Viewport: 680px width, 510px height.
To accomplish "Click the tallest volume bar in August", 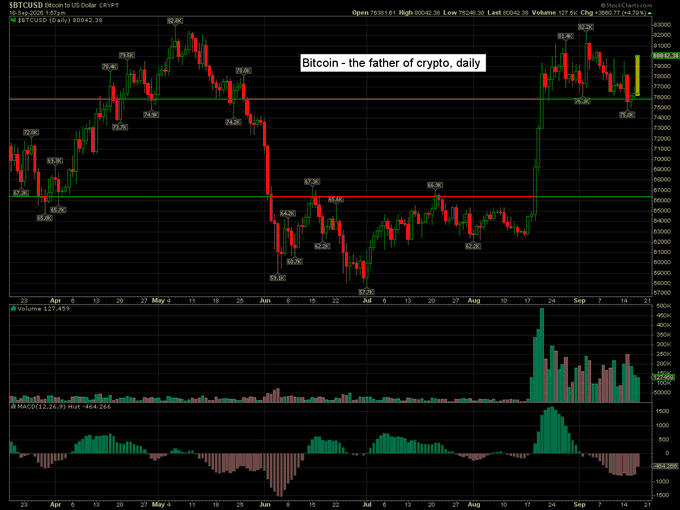I will click(542, 355).
